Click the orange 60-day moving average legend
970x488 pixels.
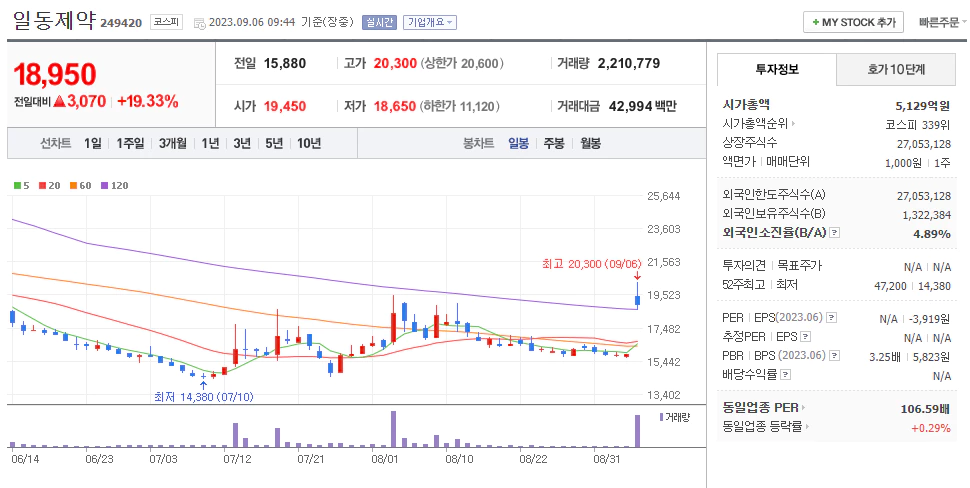[80, 186]
